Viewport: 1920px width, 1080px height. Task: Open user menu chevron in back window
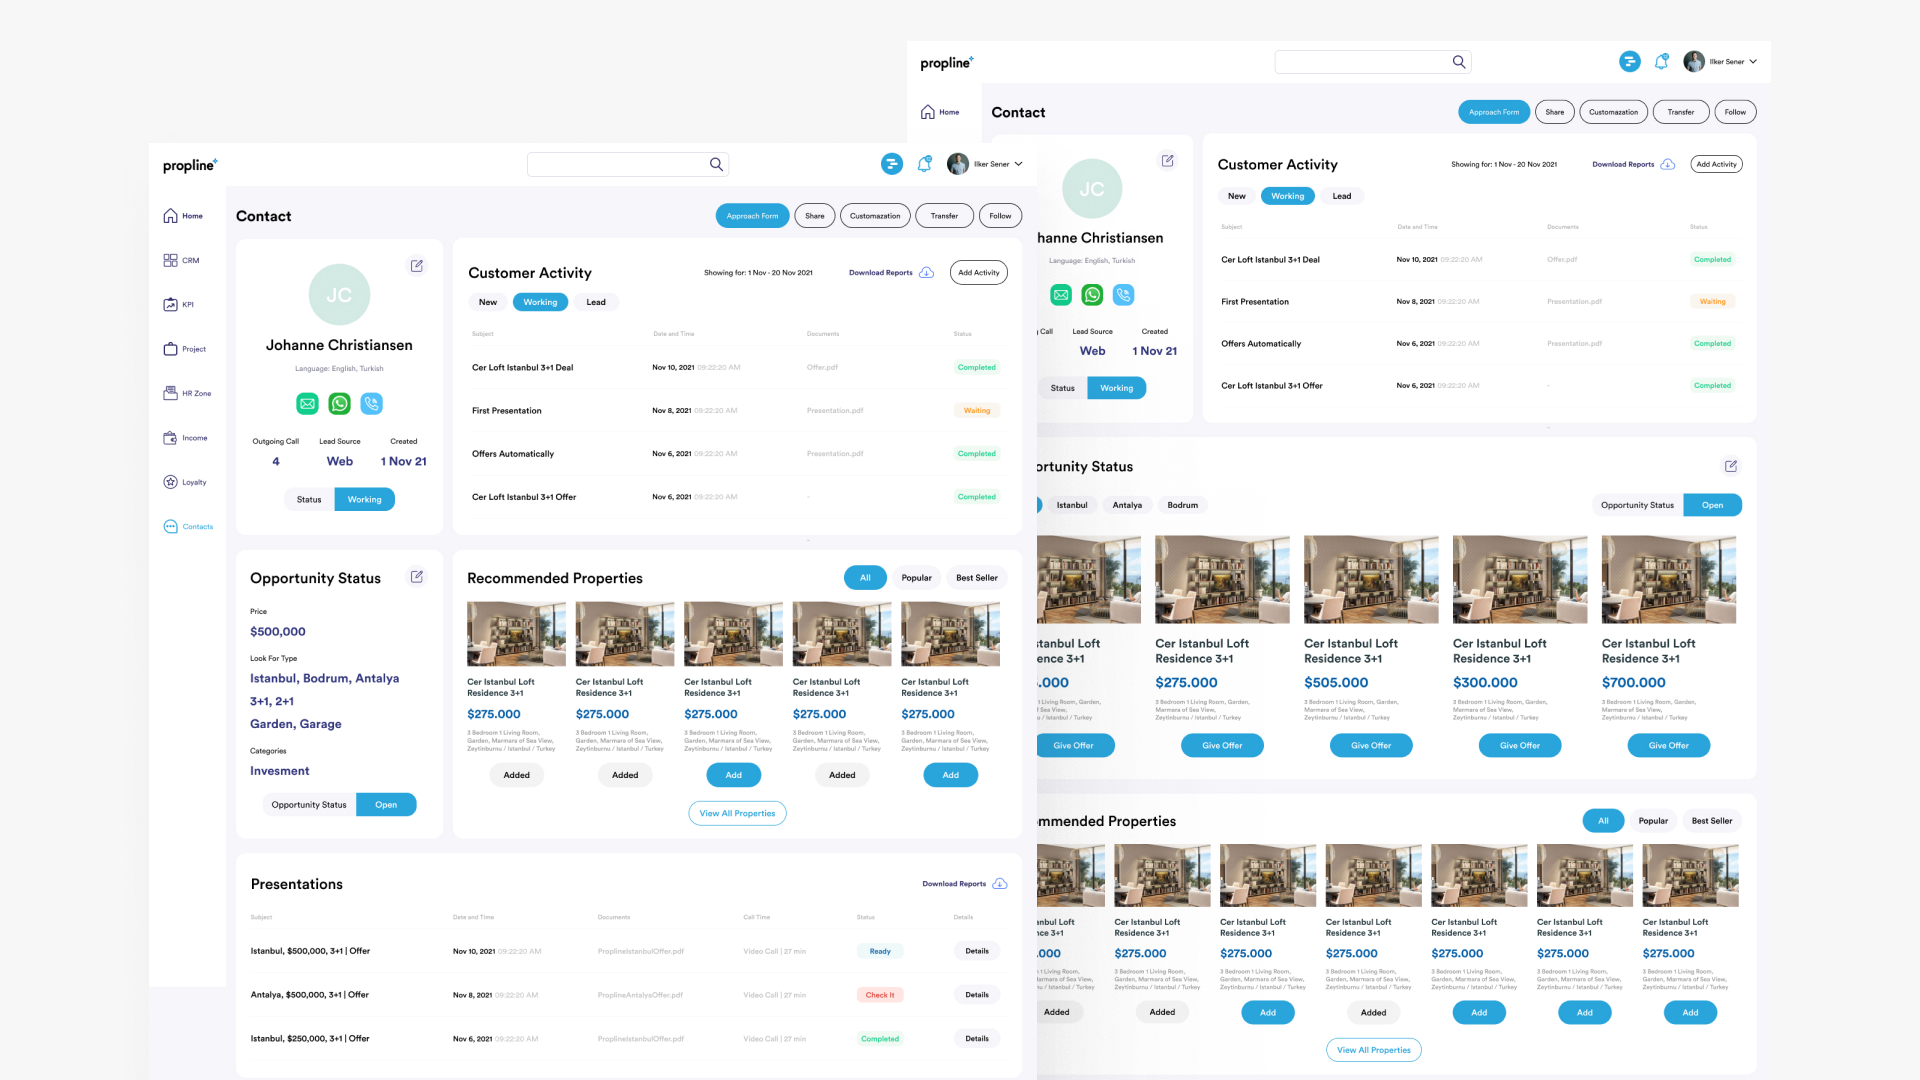[1753, 62]
